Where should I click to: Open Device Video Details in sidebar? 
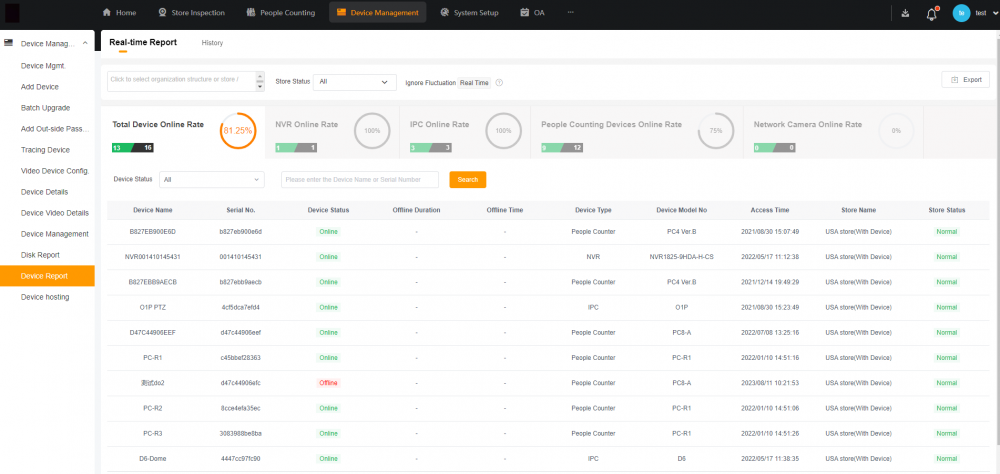[x=55, y=213]
